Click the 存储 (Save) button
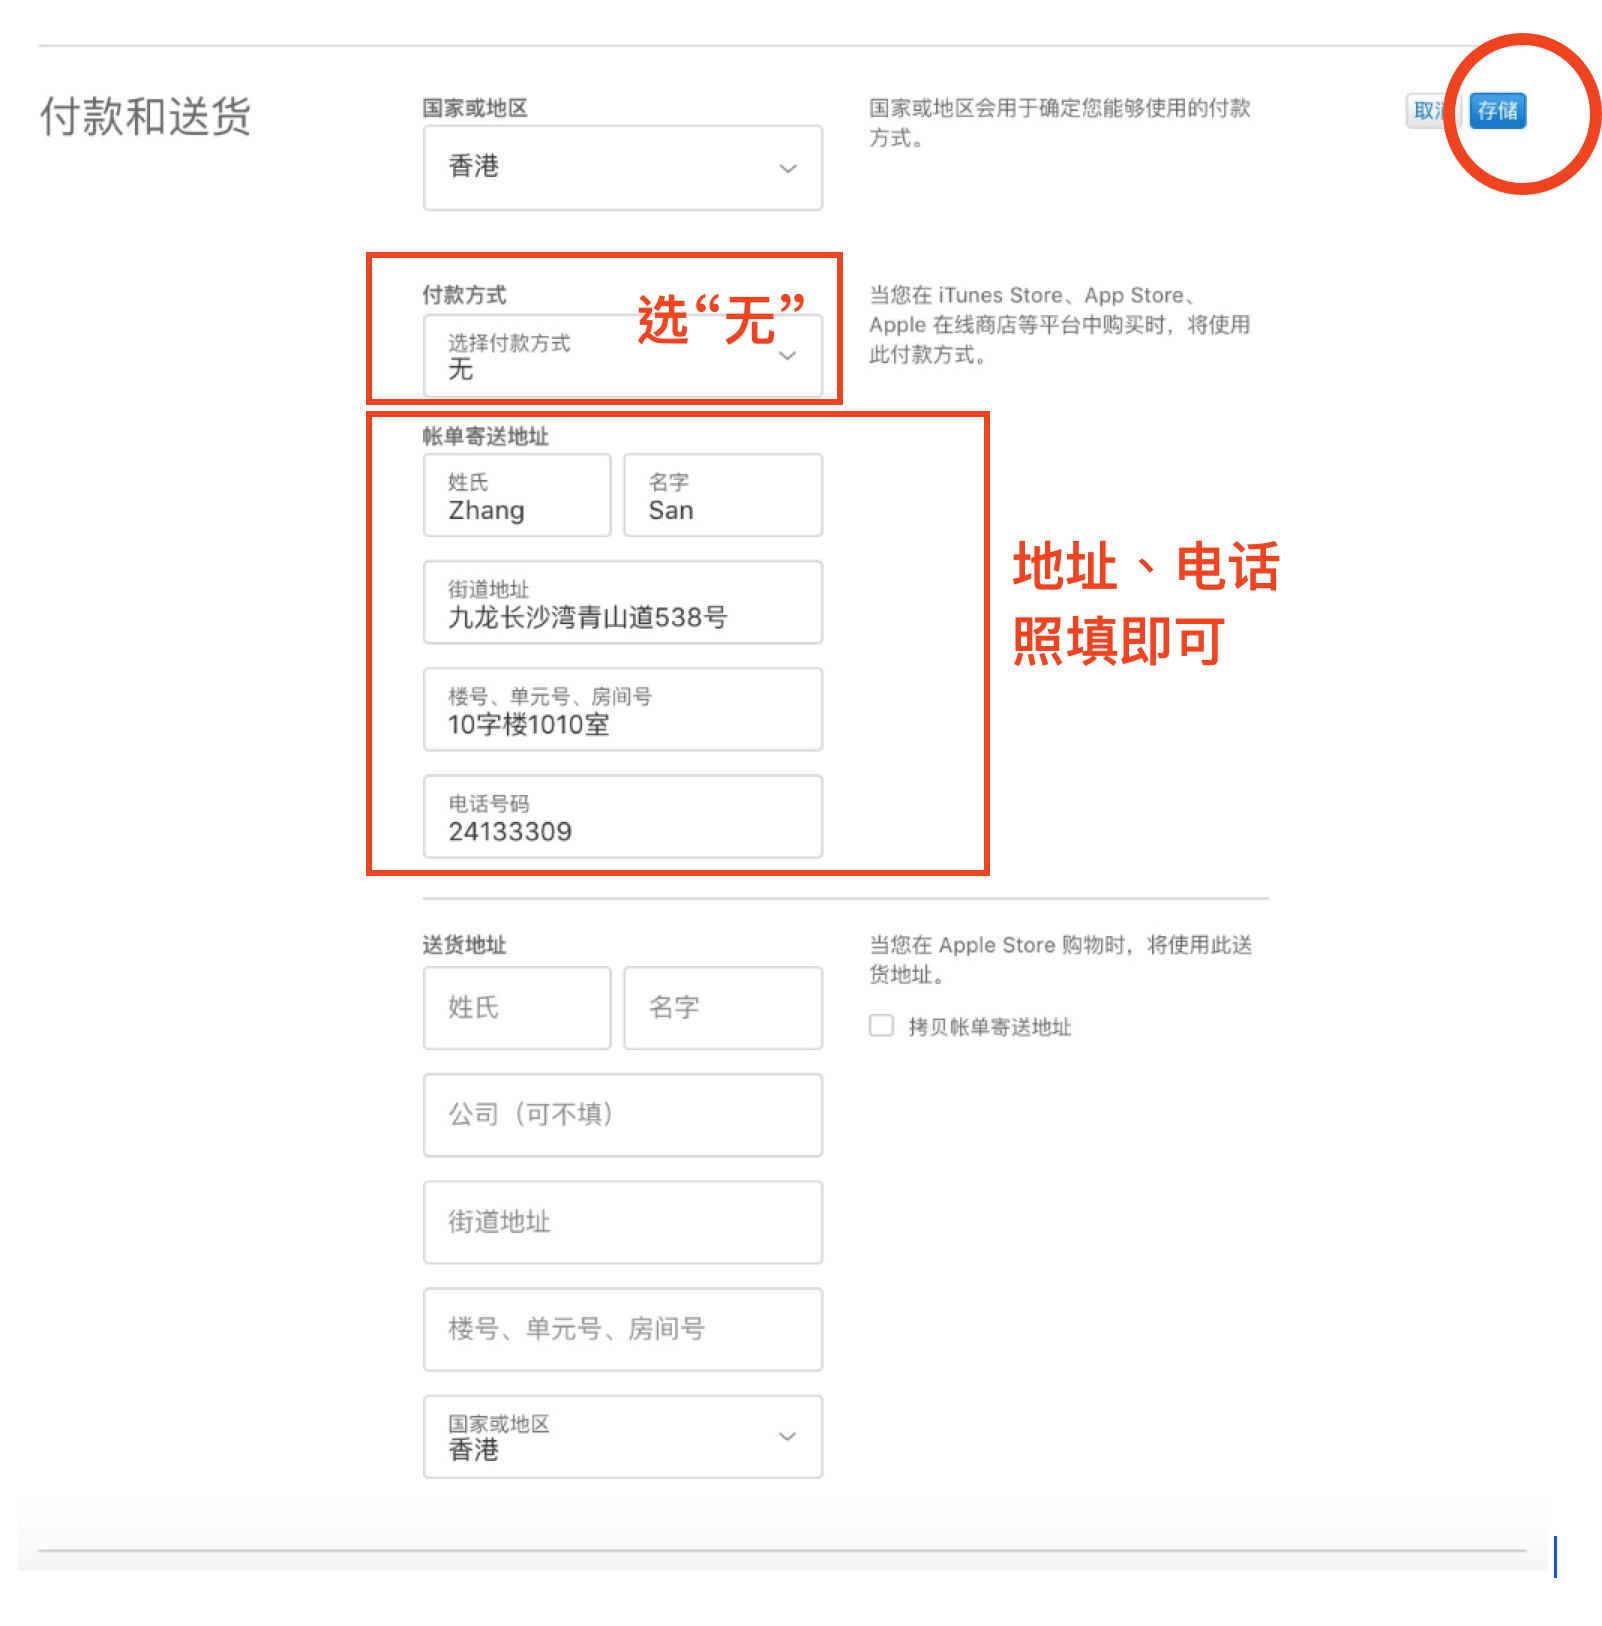Viewport: 1602px width, 1626px height. click(x=1497, y=111)
